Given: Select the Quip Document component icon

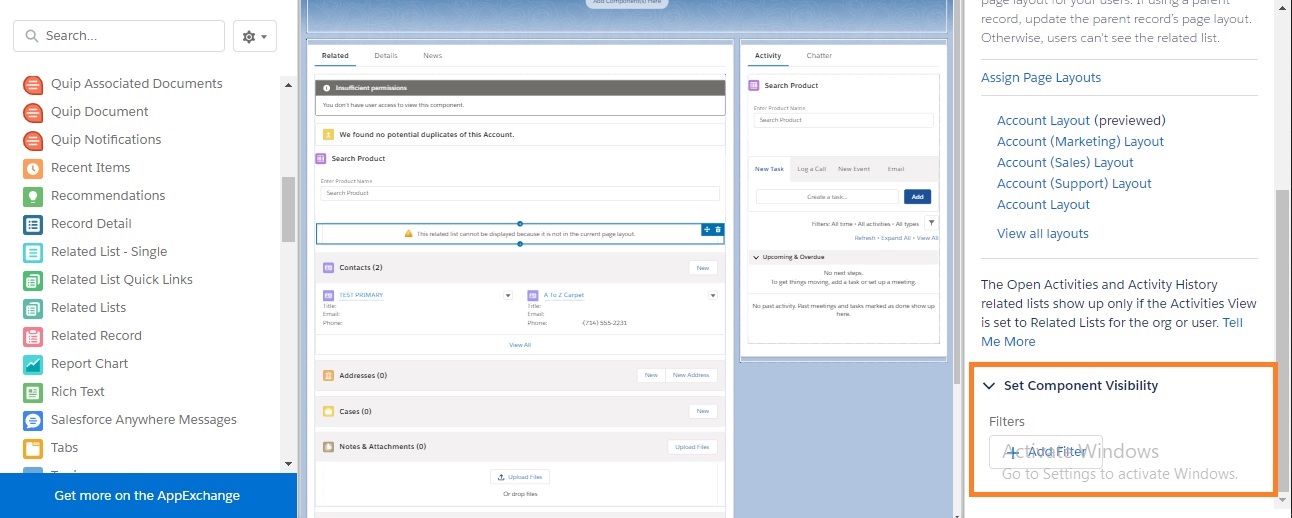Looking at the screenshot, I should pos(33,112).
